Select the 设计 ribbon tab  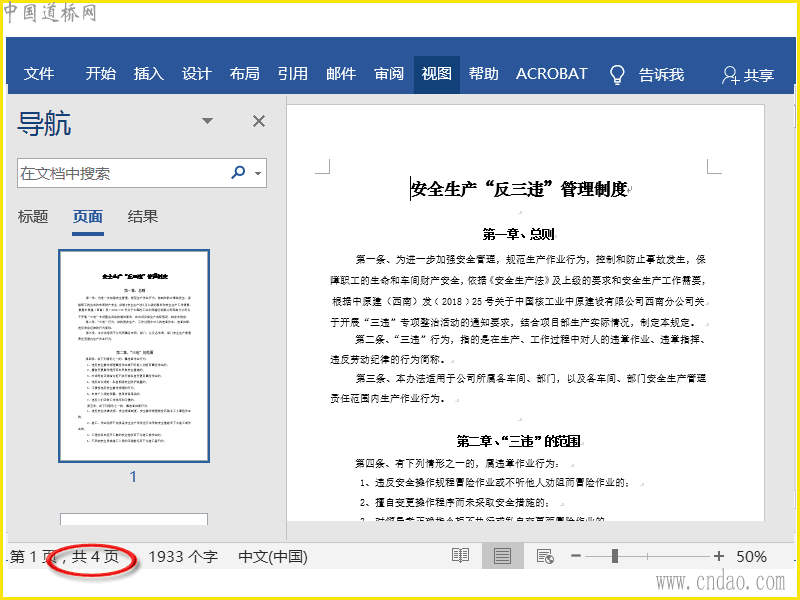click(196, 74)
